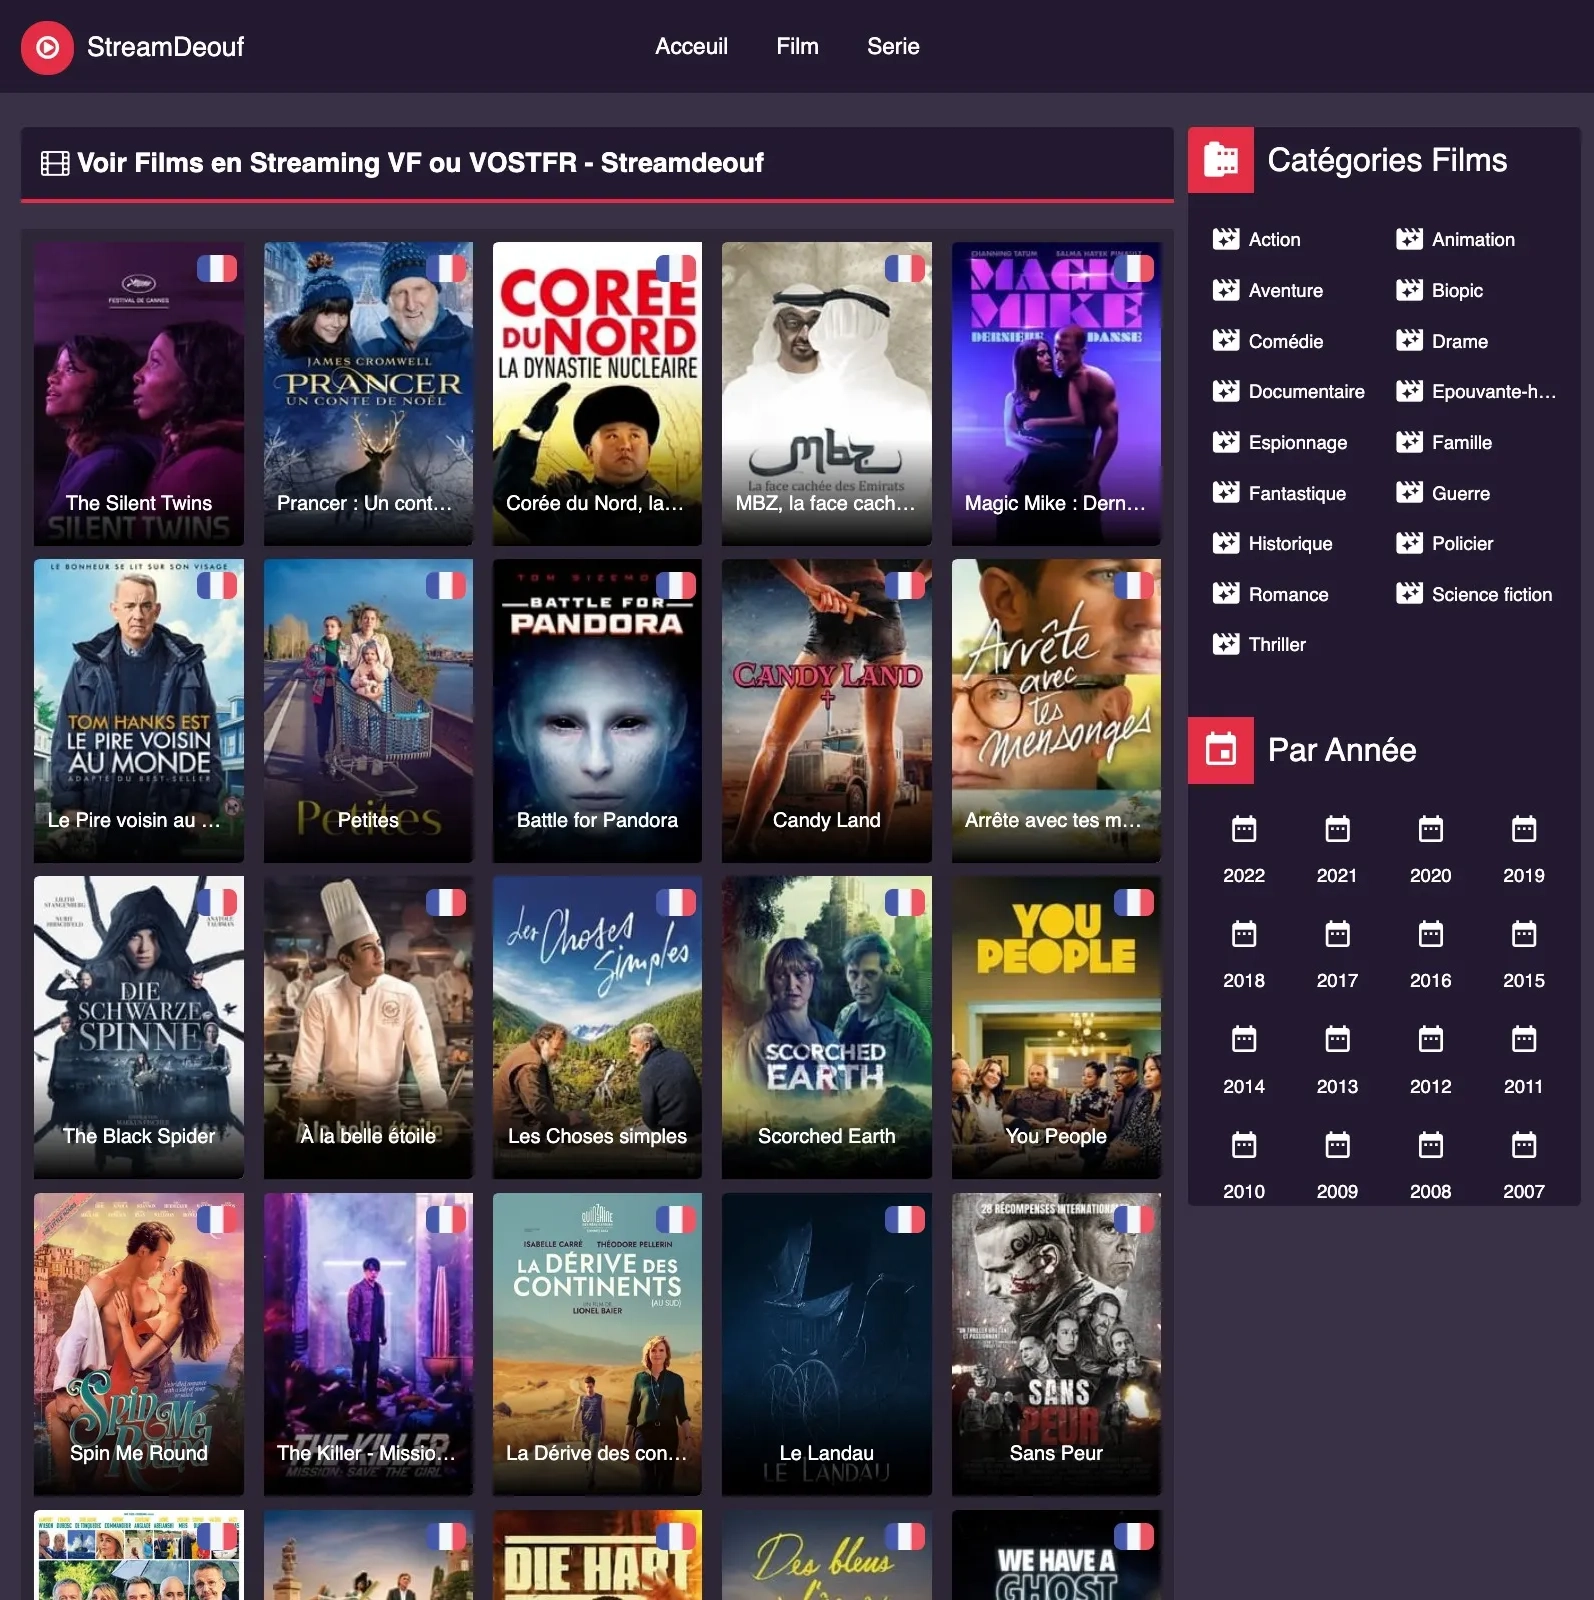The height and width of the screenshot is (1600, 1594).
Task: Open the Epouvante-h… category link
Action: click(x=1494, y=392)
